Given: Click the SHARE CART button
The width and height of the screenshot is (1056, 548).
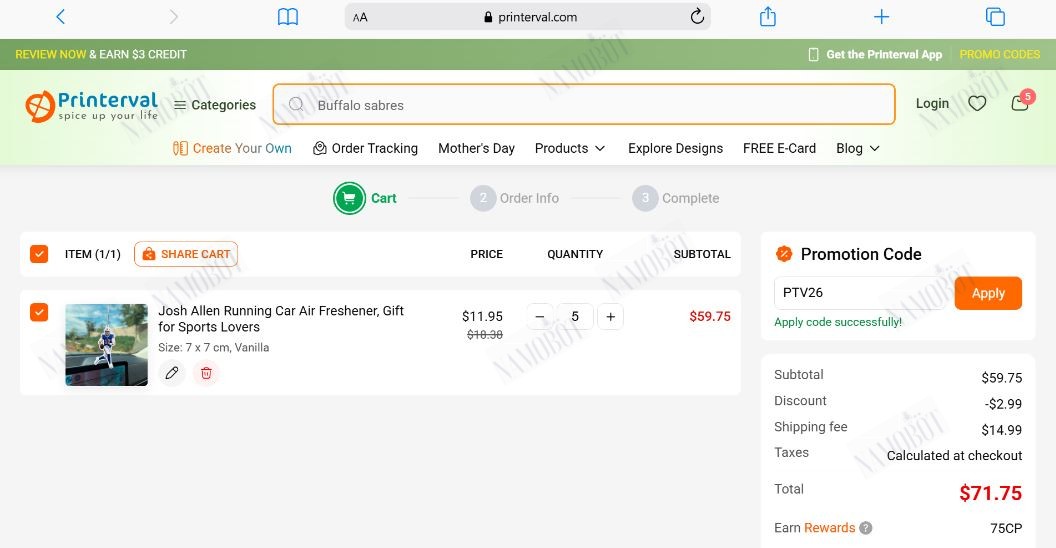Looking at the screenshot, I should coord(186,254).
